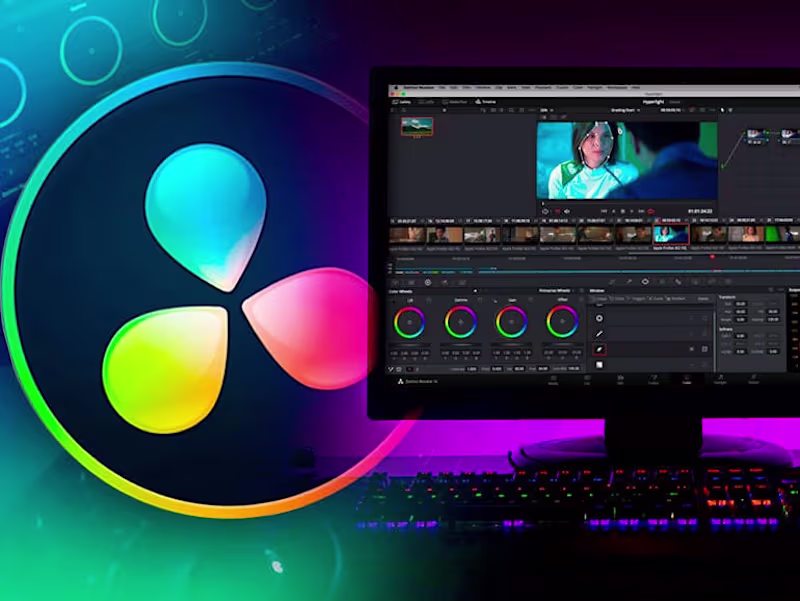Screen dimensions: 800x601
Task: Add a Circle window button
Action: click(617, 298)
